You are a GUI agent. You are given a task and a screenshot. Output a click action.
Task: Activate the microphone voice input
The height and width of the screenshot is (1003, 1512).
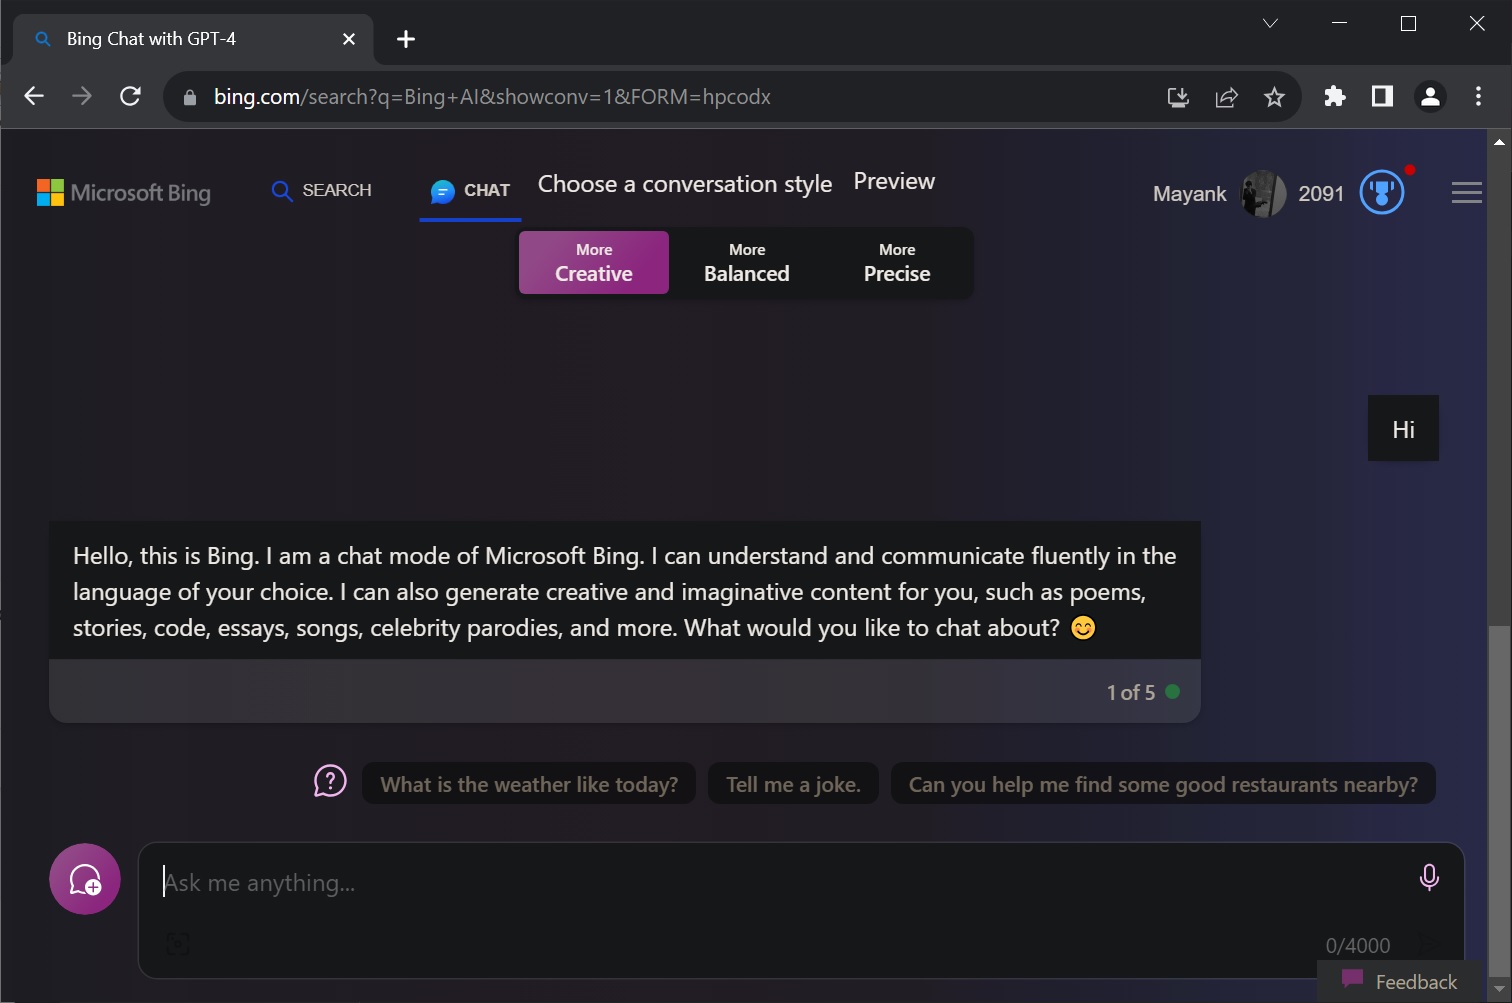(x=1429, y=877)
